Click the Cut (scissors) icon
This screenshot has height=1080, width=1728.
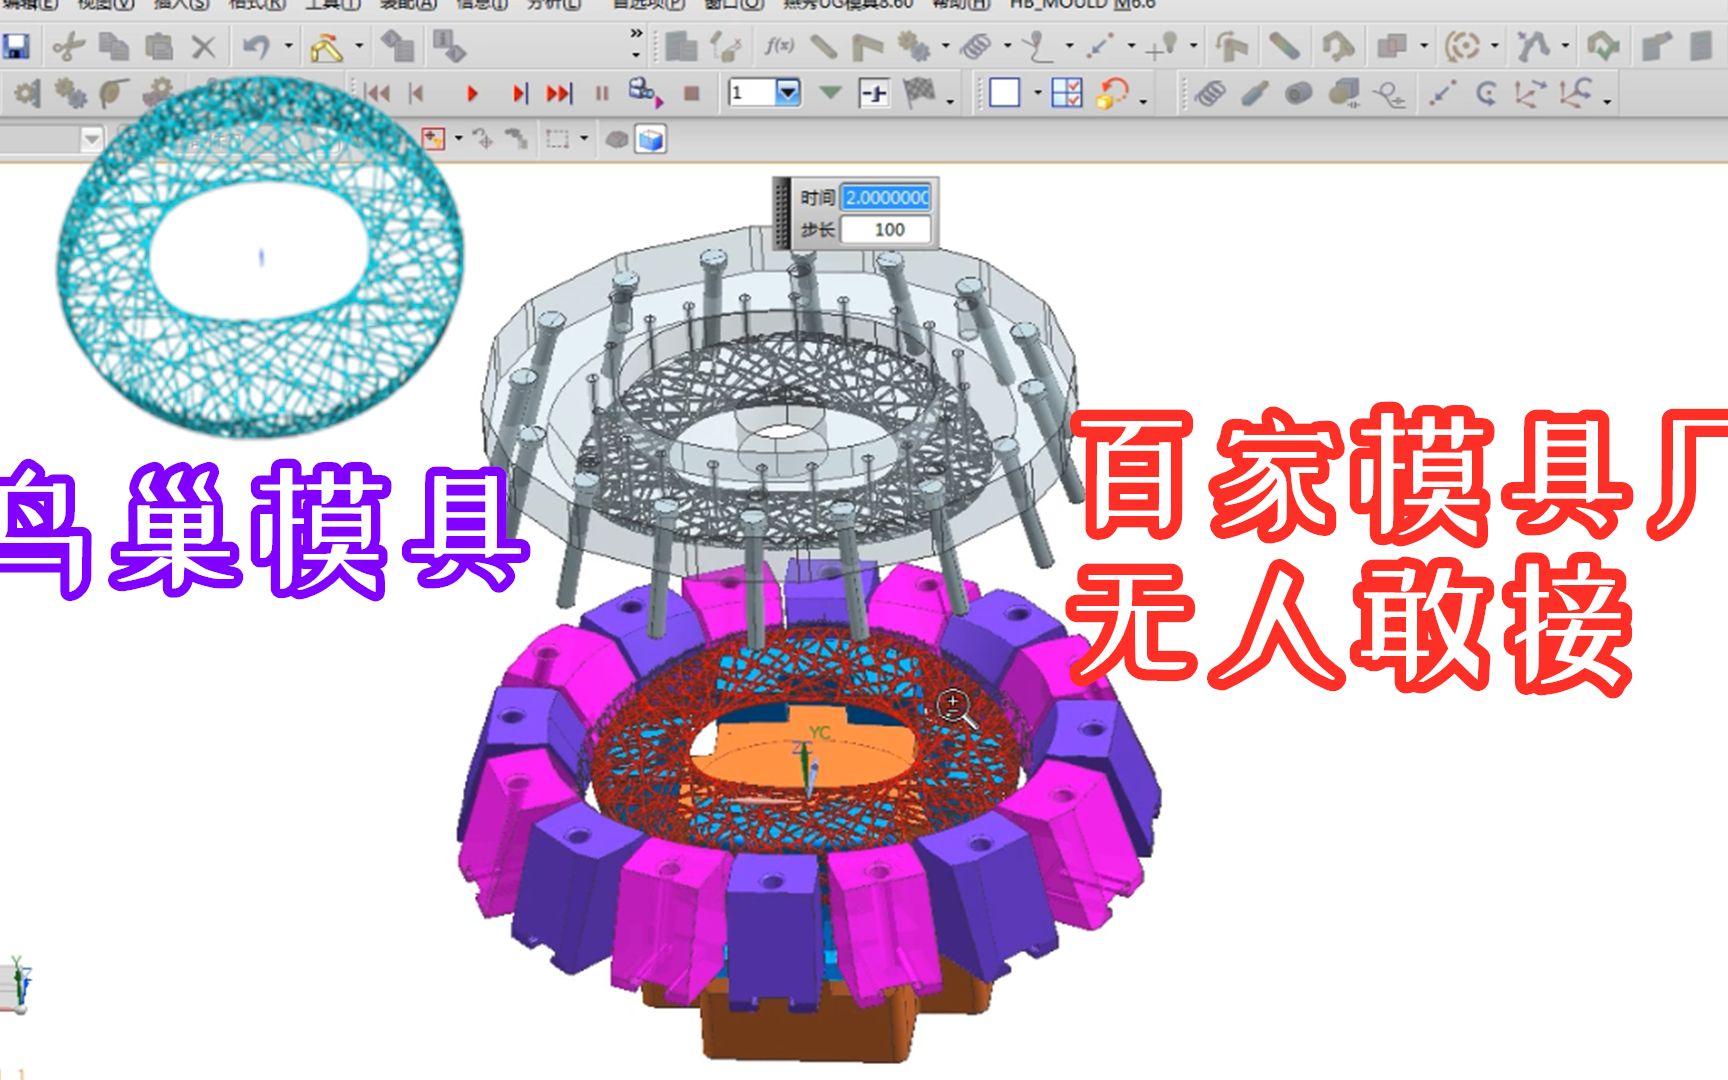pyautogui.click(x=67, y=45)
